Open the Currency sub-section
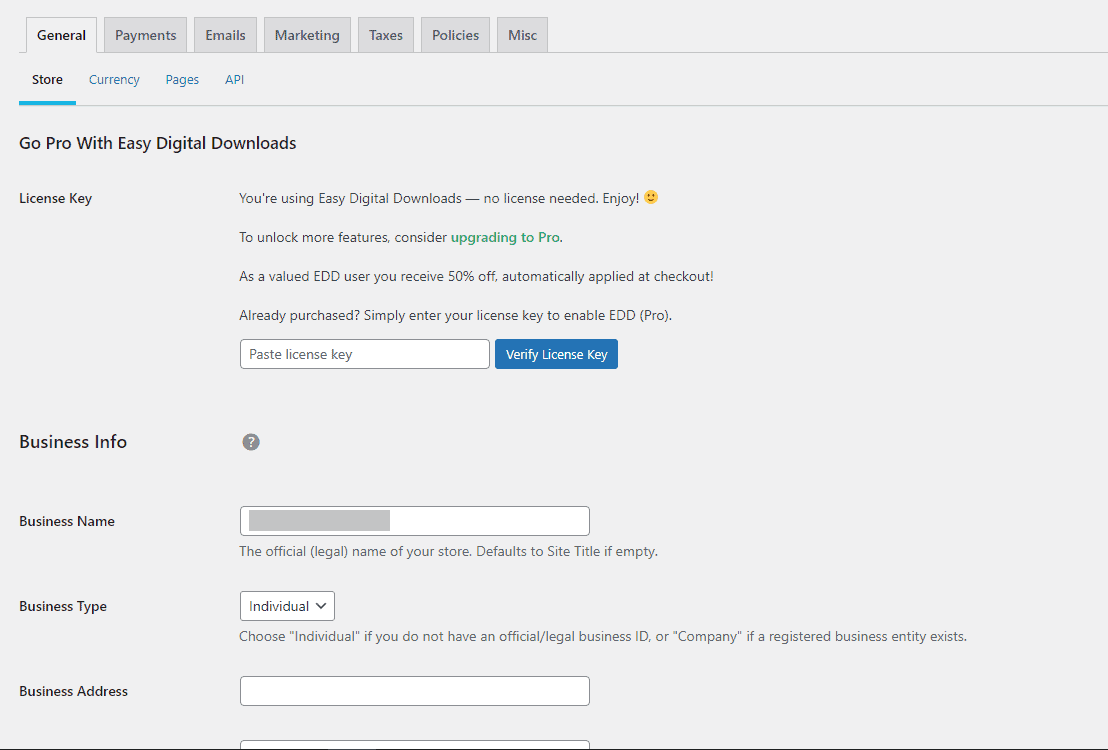This screenshot has width=1108, height=750. (114, 80)
